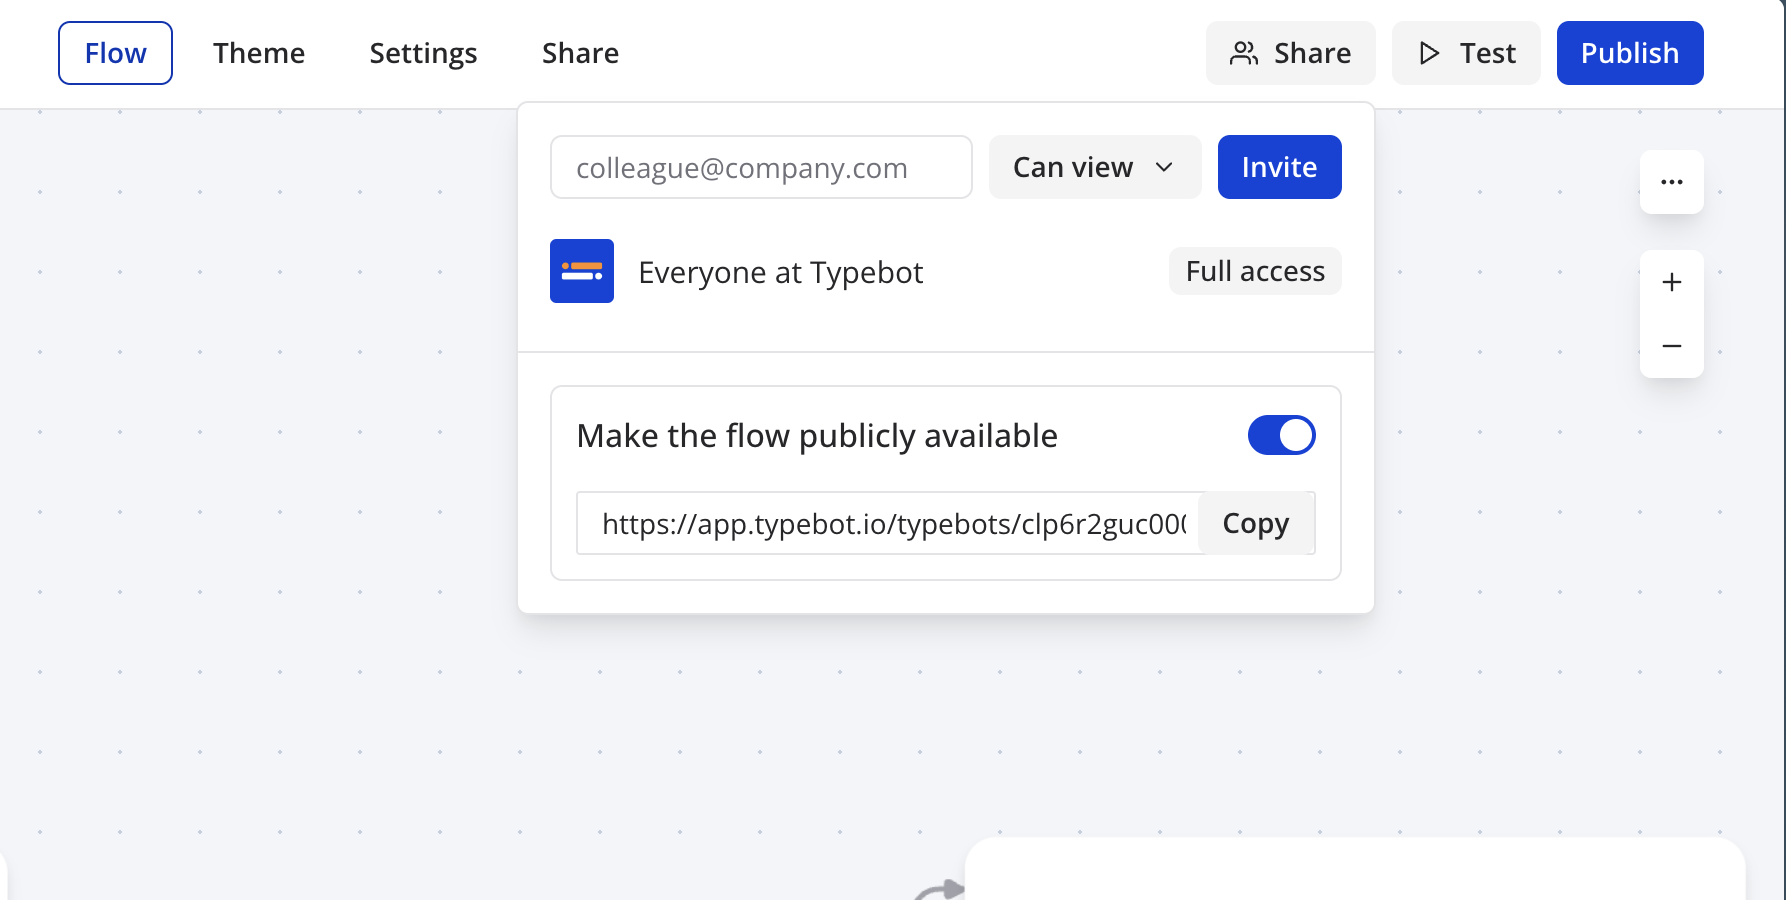Click the Make the flow publicly available text
This screenshot has height=900, width=1786.
coord(817,436)
